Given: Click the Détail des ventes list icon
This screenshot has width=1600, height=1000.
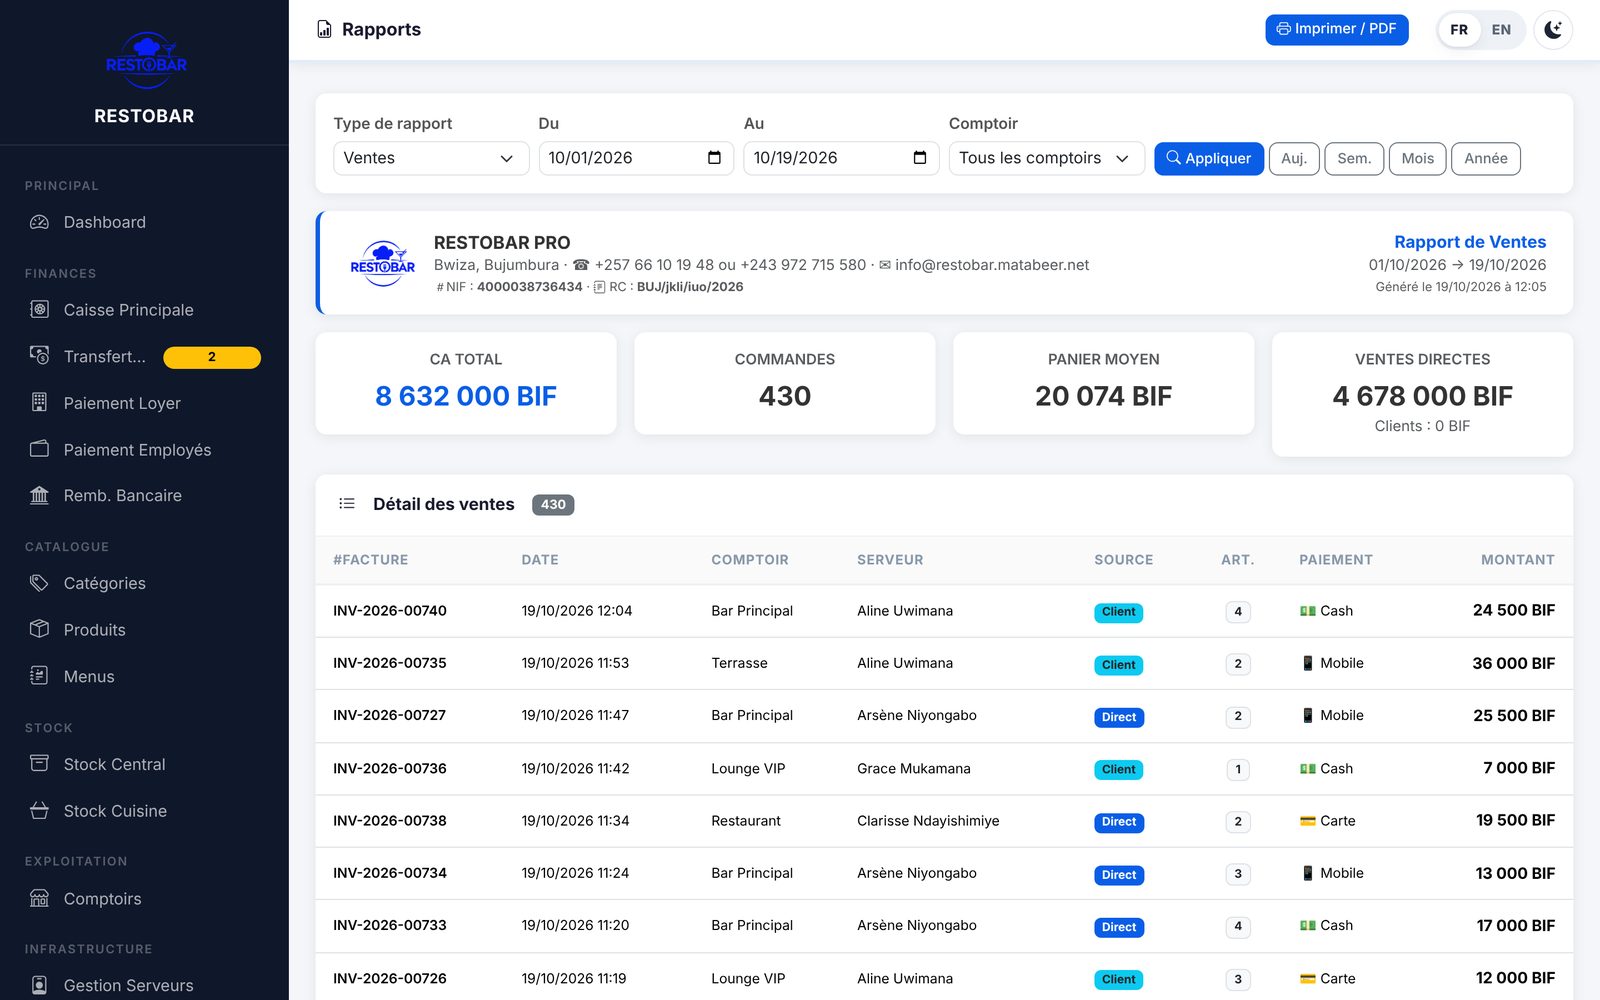Looking at the screenshot, I should coord(347,504).
